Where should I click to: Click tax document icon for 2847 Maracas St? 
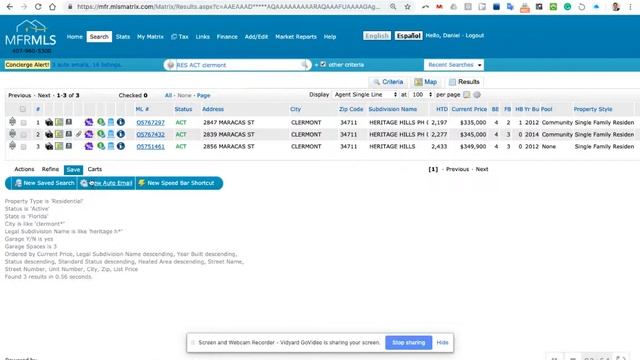(x=111, y=122)
